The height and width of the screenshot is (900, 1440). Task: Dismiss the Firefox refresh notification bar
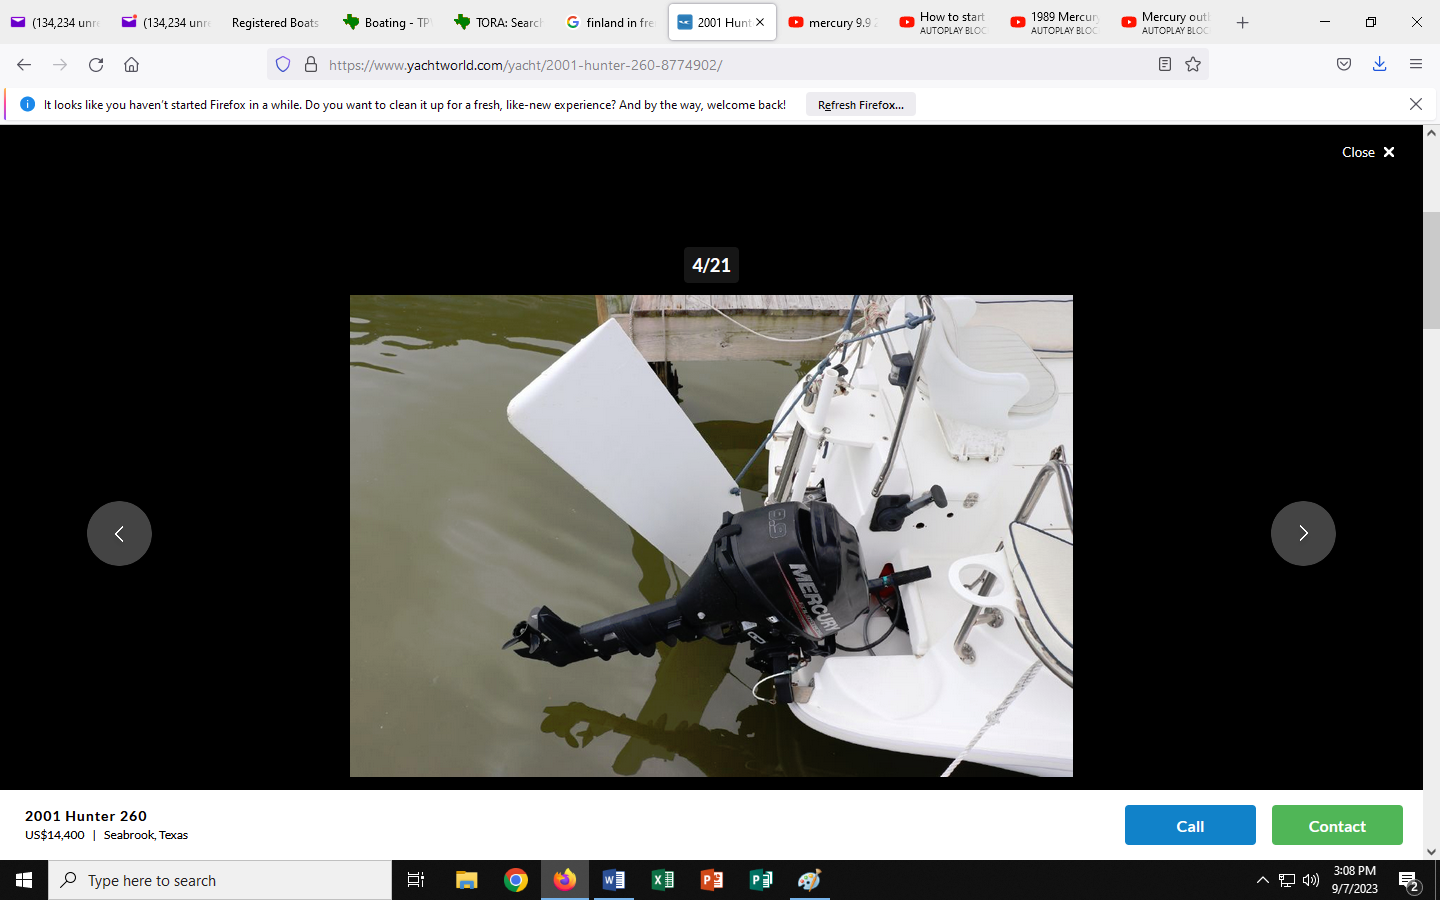[x=1415, y=104]
